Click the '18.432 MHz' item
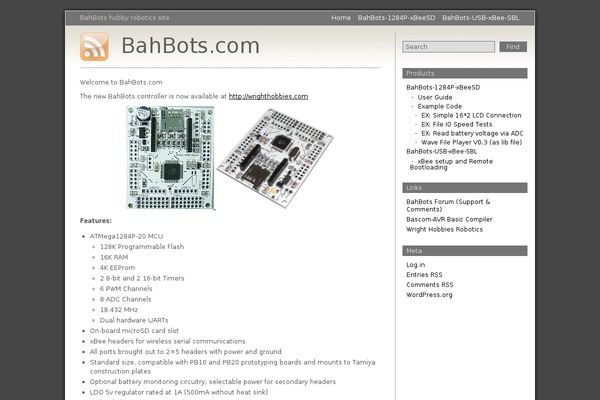Screen dimensions: 600x400 [x=119, y=310]
